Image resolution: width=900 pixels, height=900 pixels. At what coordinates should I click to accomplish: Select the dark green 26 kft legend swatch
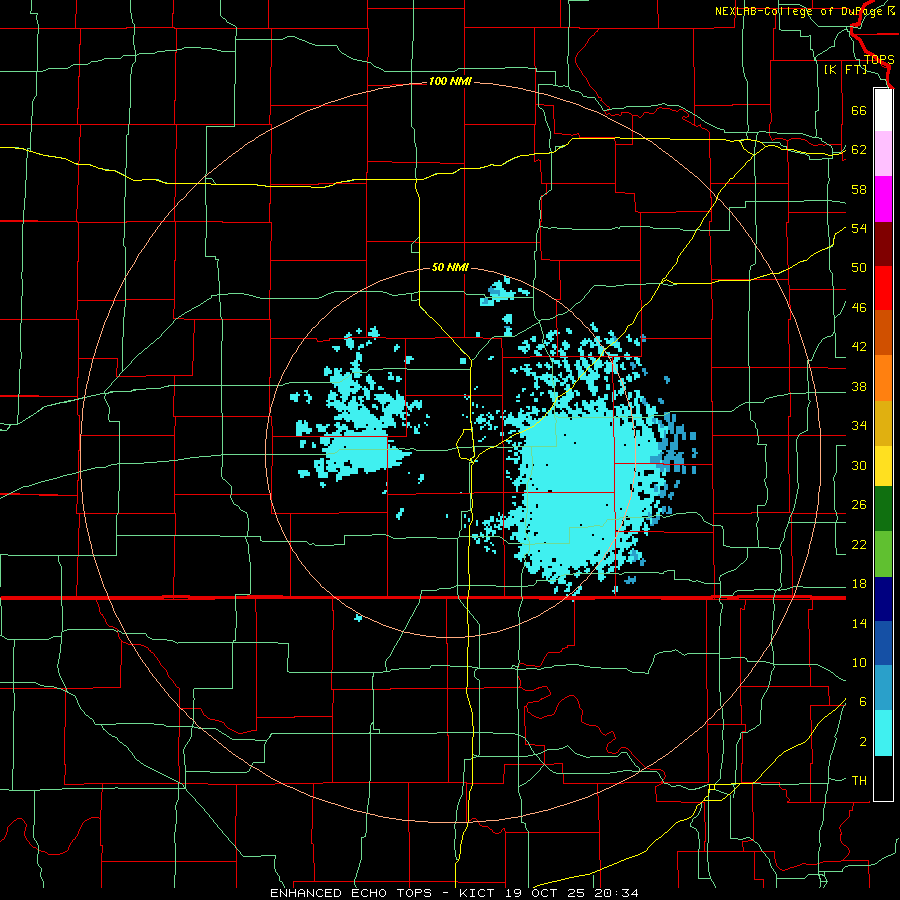(883, 509)
